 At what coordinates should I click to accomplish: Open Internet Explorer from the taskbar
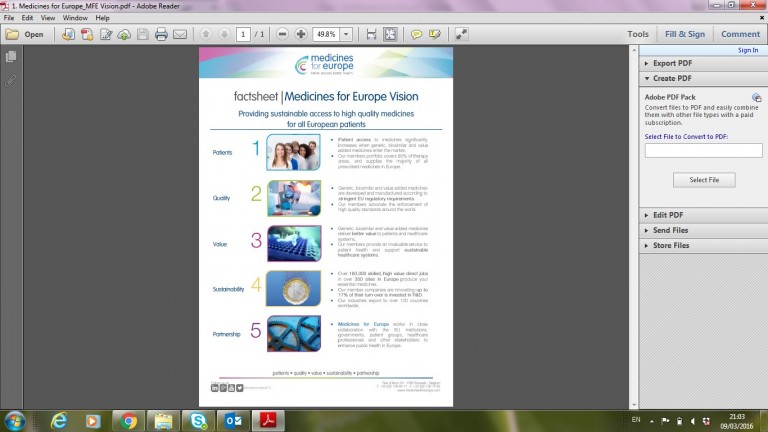(59, 421)
